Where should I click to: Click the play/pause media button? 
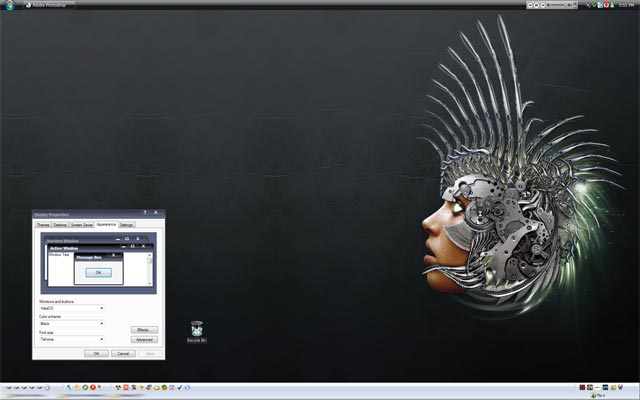536,5
